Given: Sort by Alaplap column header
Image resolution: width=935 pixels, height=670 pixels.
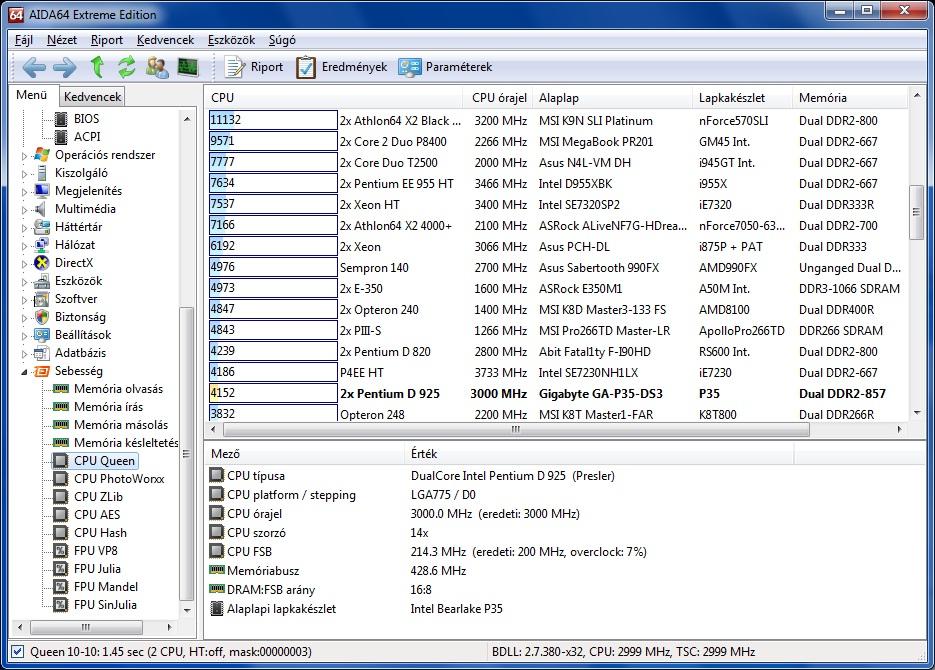Looking at the screenshot, I should [x=613, y=98].
